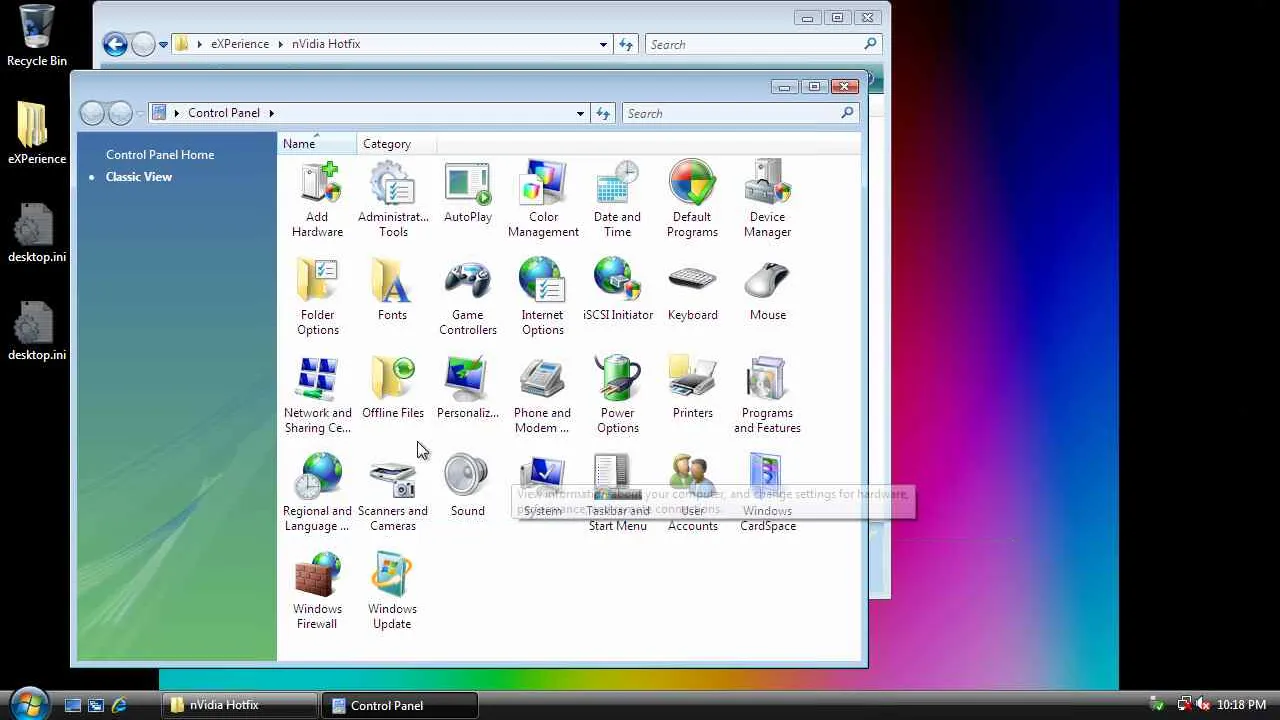
Task: Switch to nVidia Hotfix taskbar button
Action: pyautogui.click(x=240, y=705)
